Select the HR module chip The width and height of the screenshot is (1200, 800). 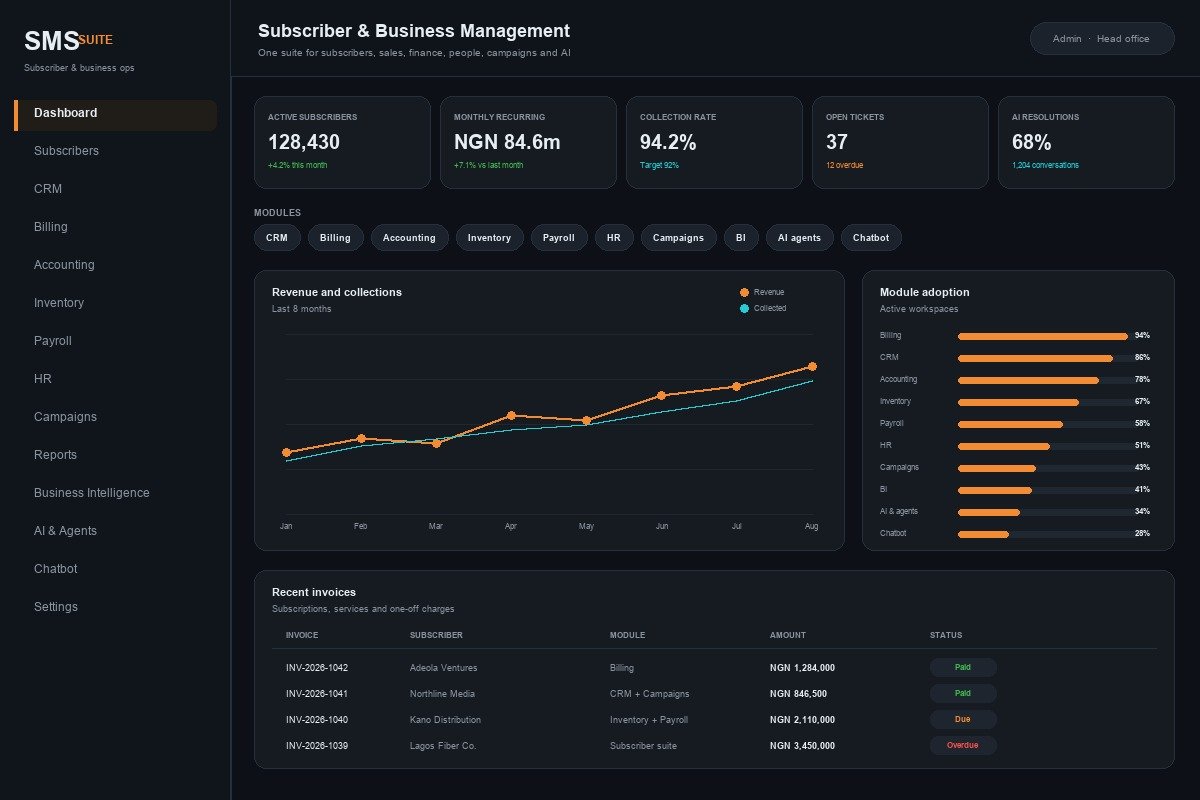pos(614,238)
